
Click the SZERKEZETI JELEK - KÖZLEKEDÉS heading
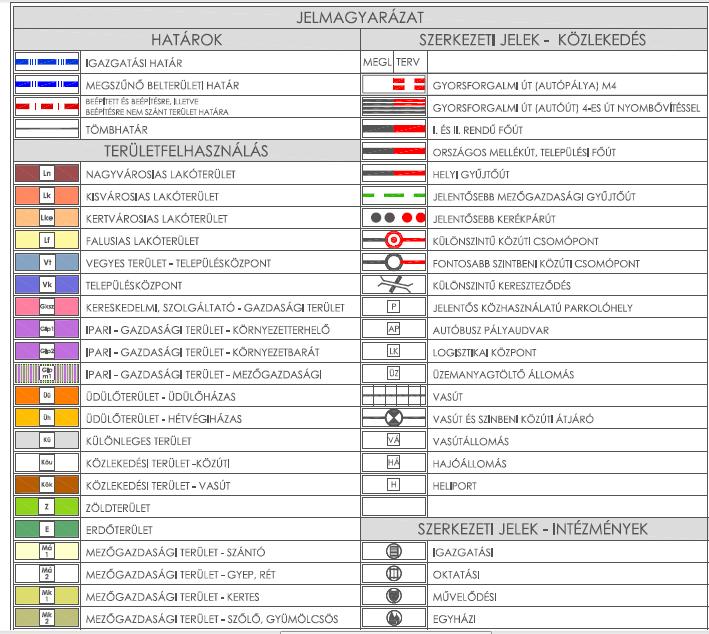pyautogui.click(x=532, y=40)
